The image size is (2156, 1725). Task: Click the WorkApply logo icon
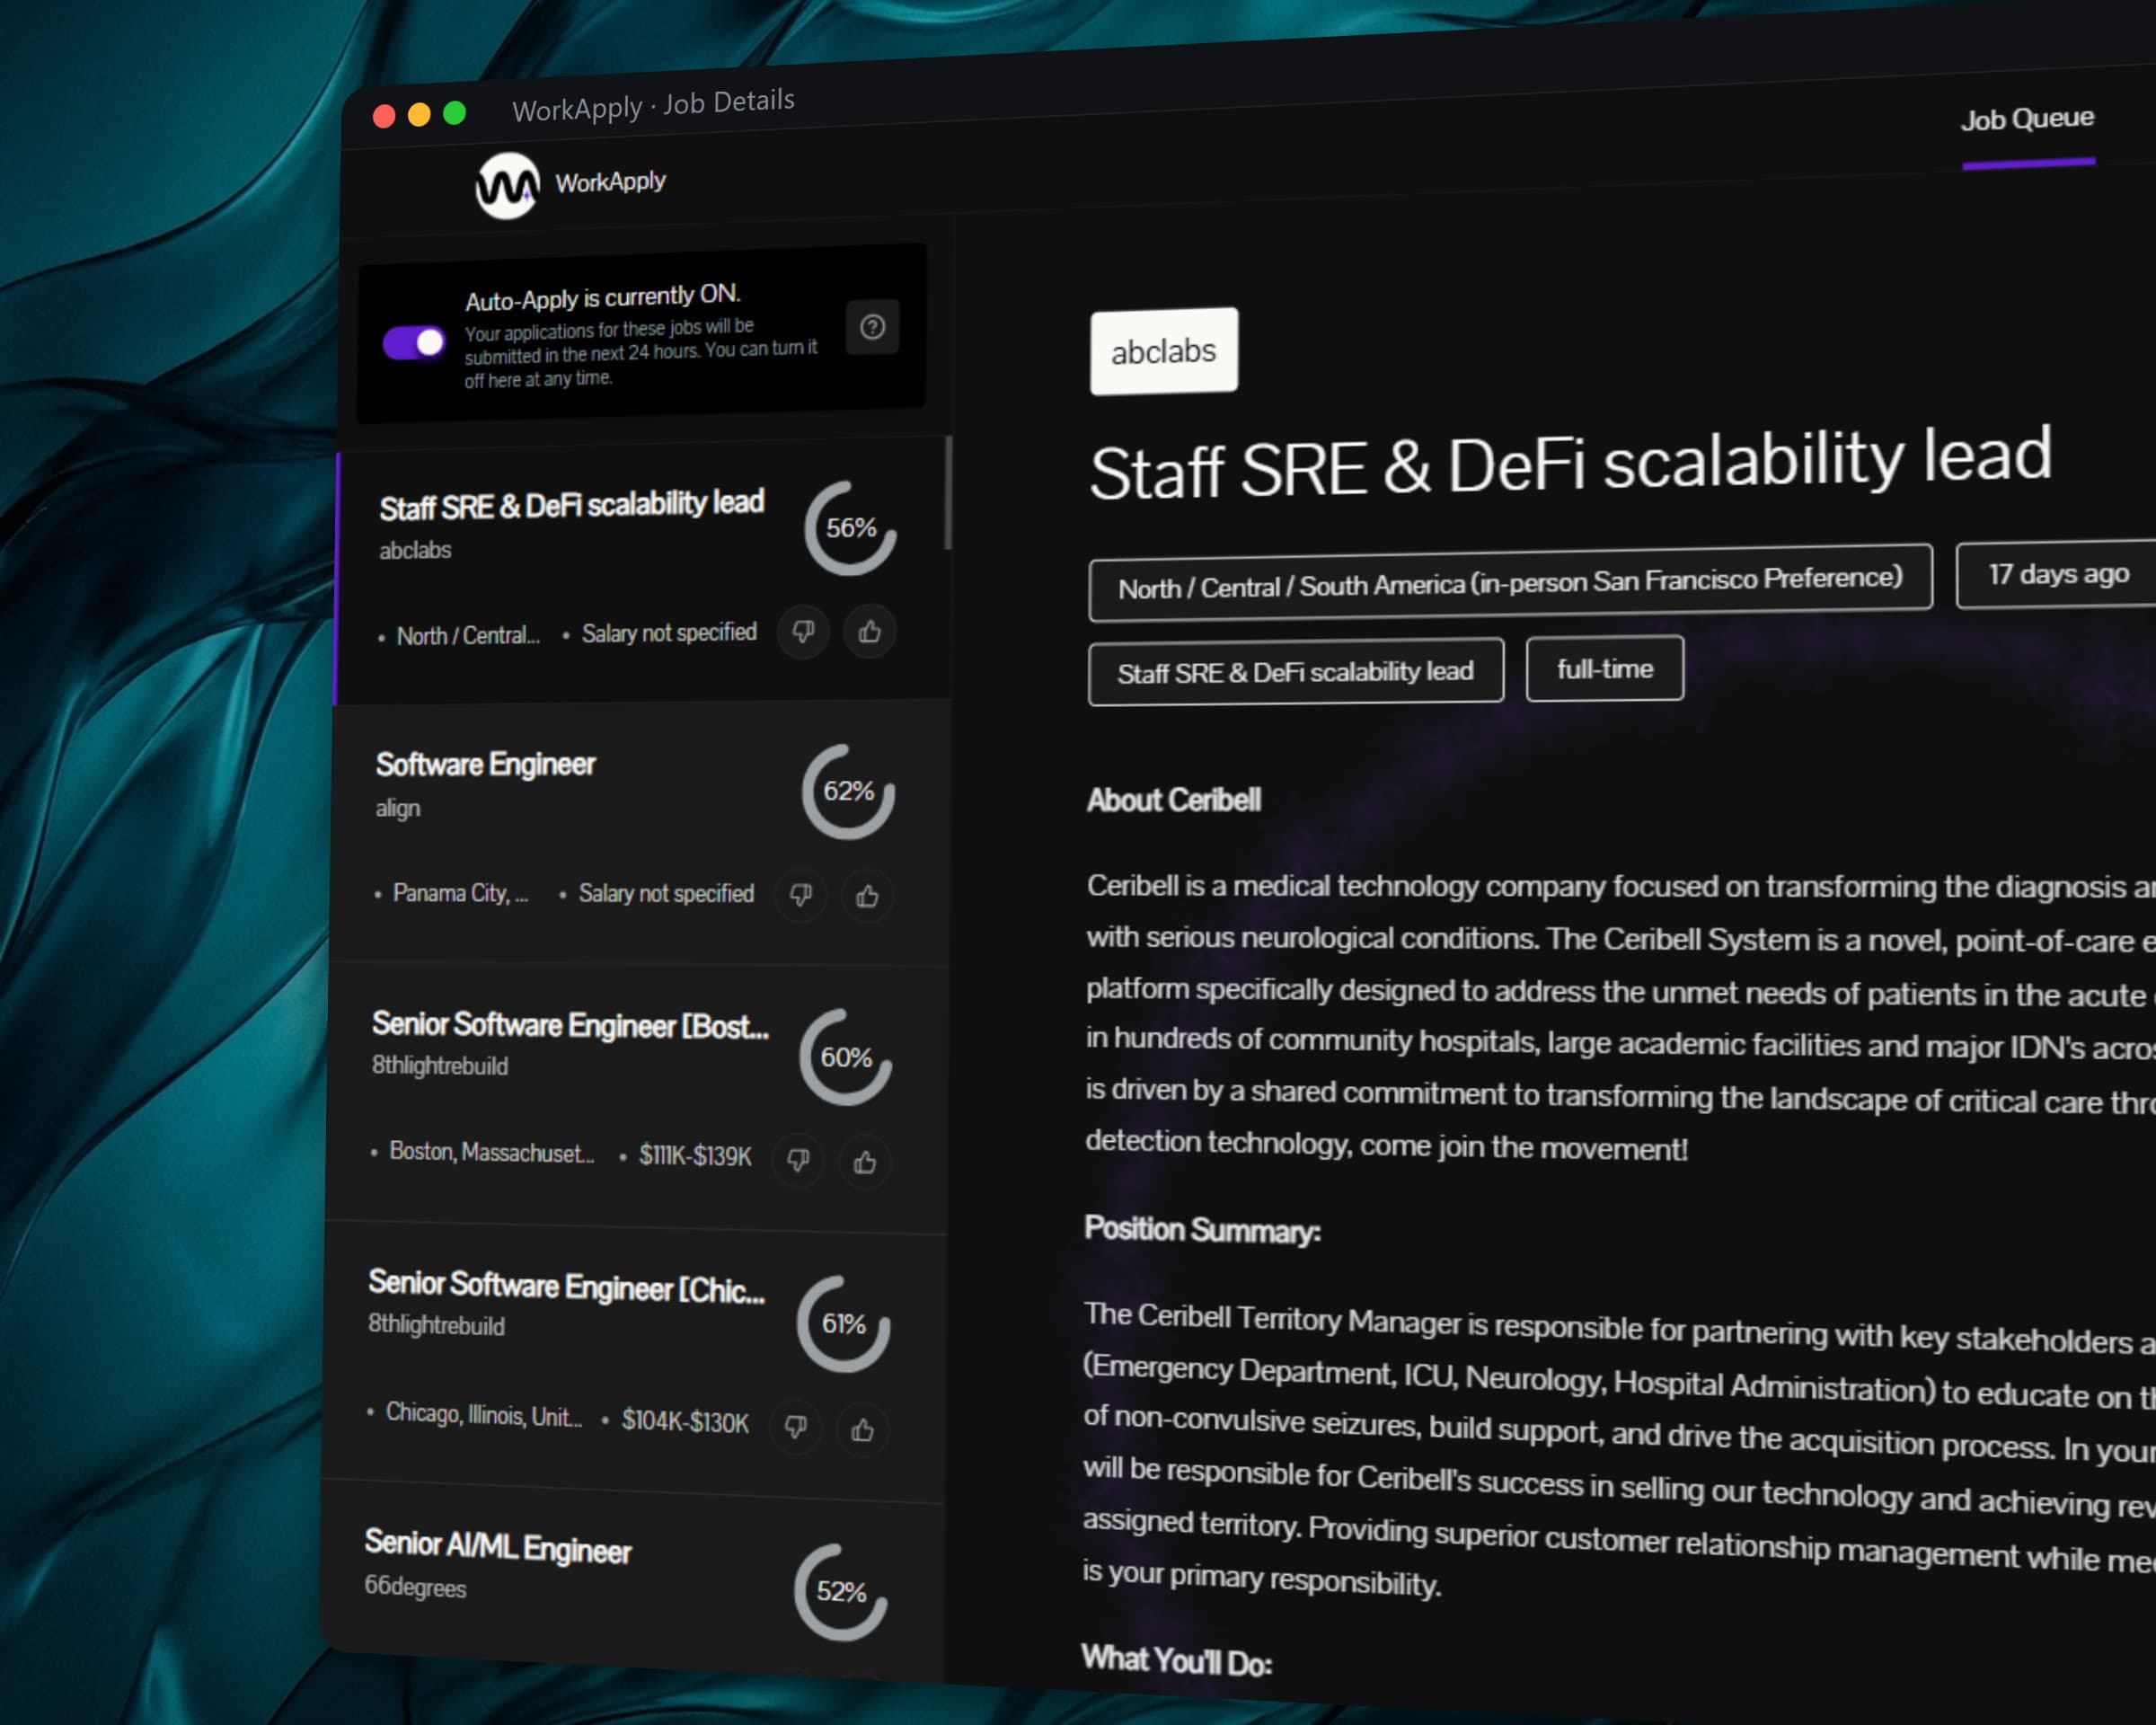point(507,186)
